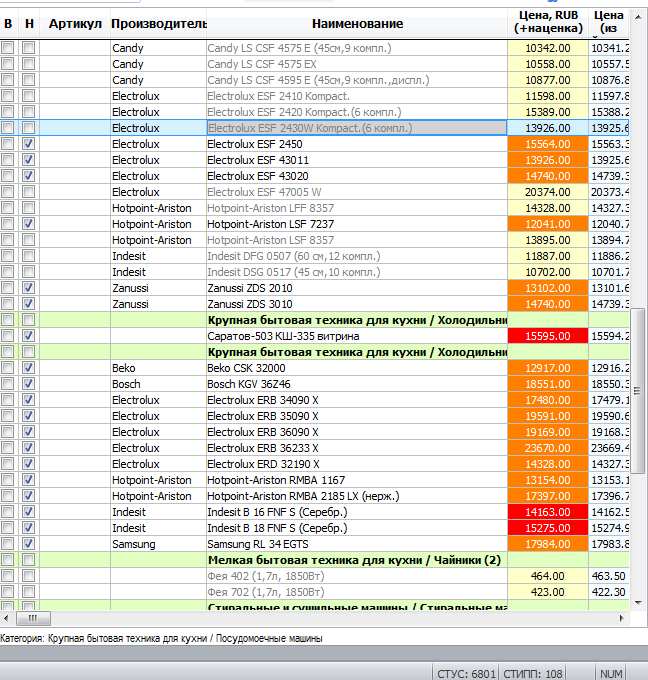Click Фея 702 (1,7л, 1850Вт) name
Screen dimensions: 648x680
[357, 592]
